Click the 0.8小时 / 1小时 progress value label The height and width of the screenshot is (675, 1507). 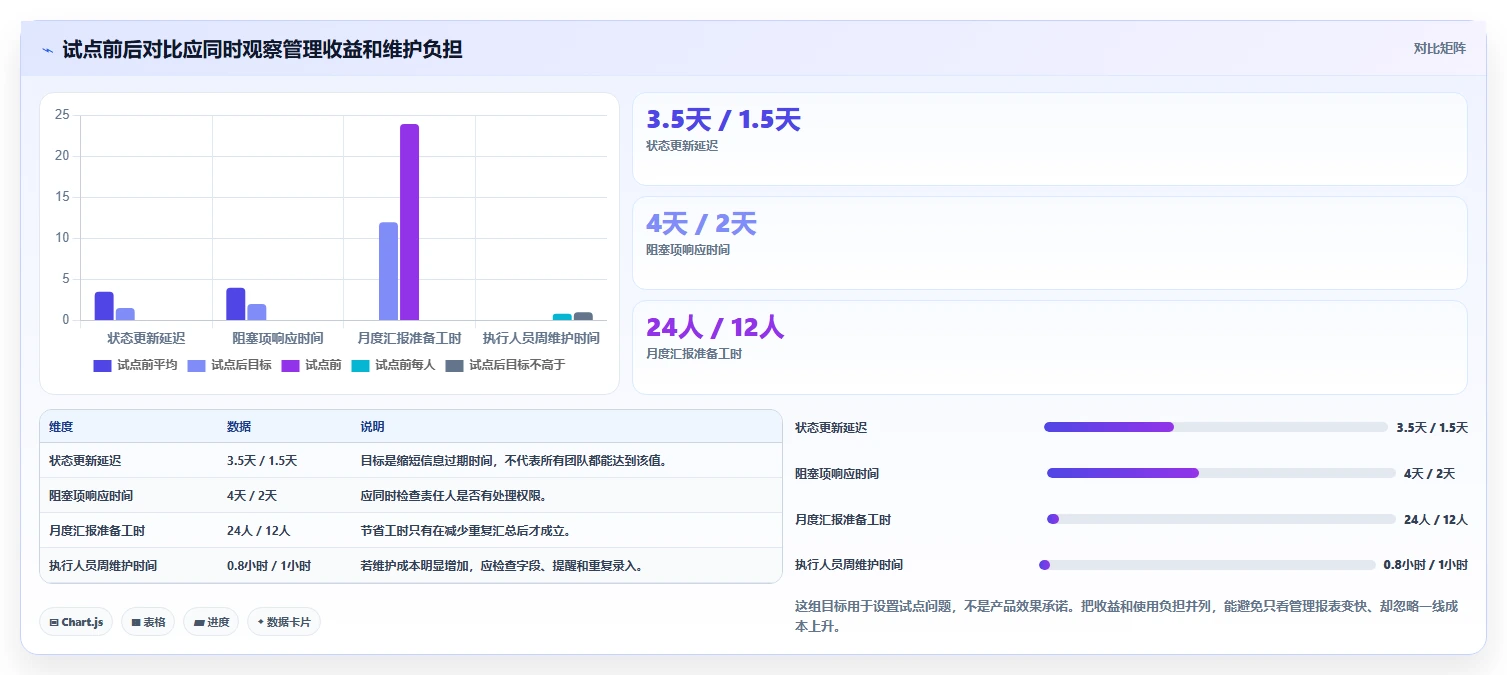(x=1425, y=565)
